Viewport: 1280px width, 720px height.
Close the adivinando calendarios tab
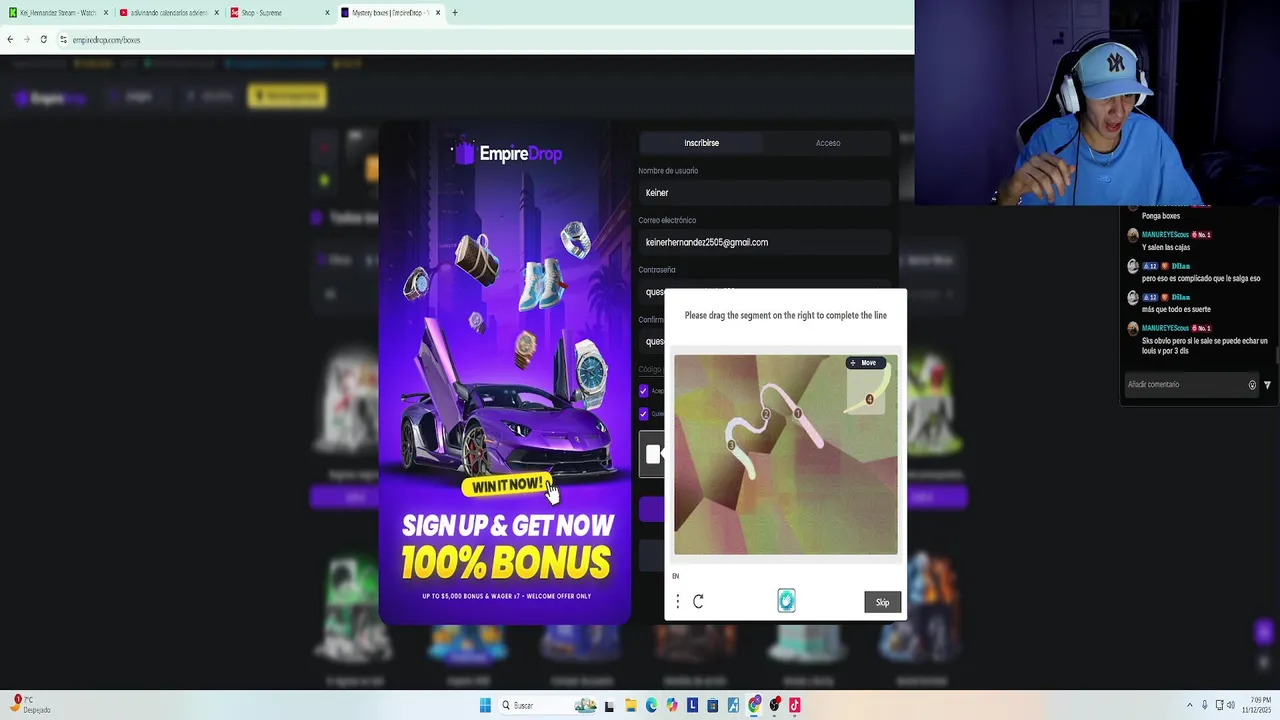pos(217,13)
